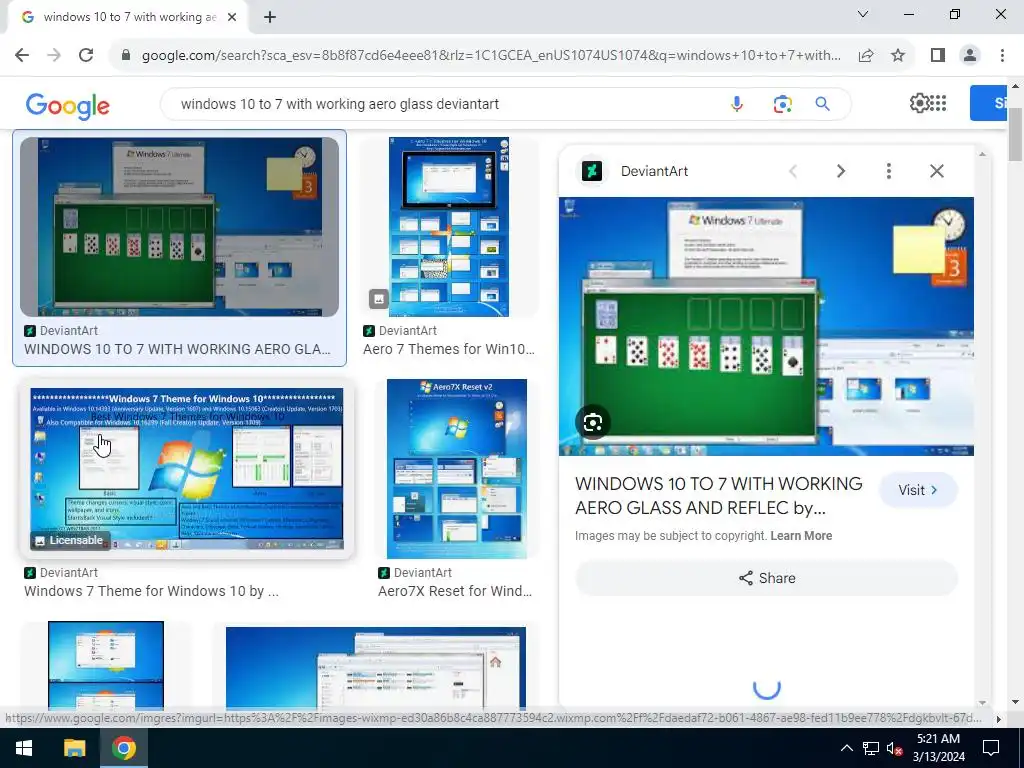
Task: Open 'WINDOWS 10 TO 7 WITH WORKING AERO GLA...' caption
Action: [x=177, y=349]
